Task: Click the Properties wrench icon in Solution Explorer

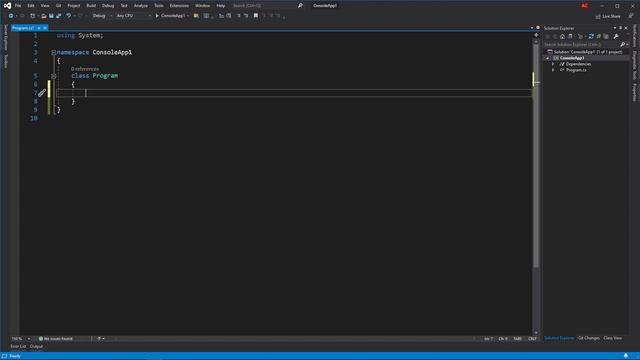Action: 616,37
